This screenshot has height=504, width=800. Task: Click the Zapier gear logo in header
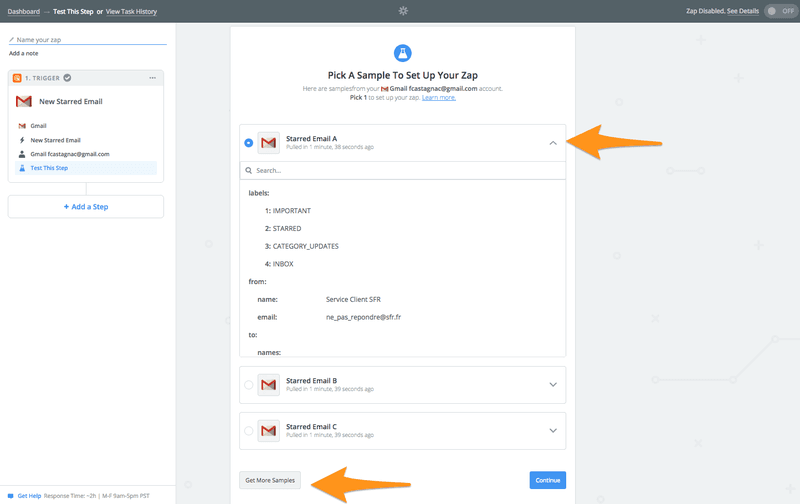pyautogui.click(x=403, y=11)
